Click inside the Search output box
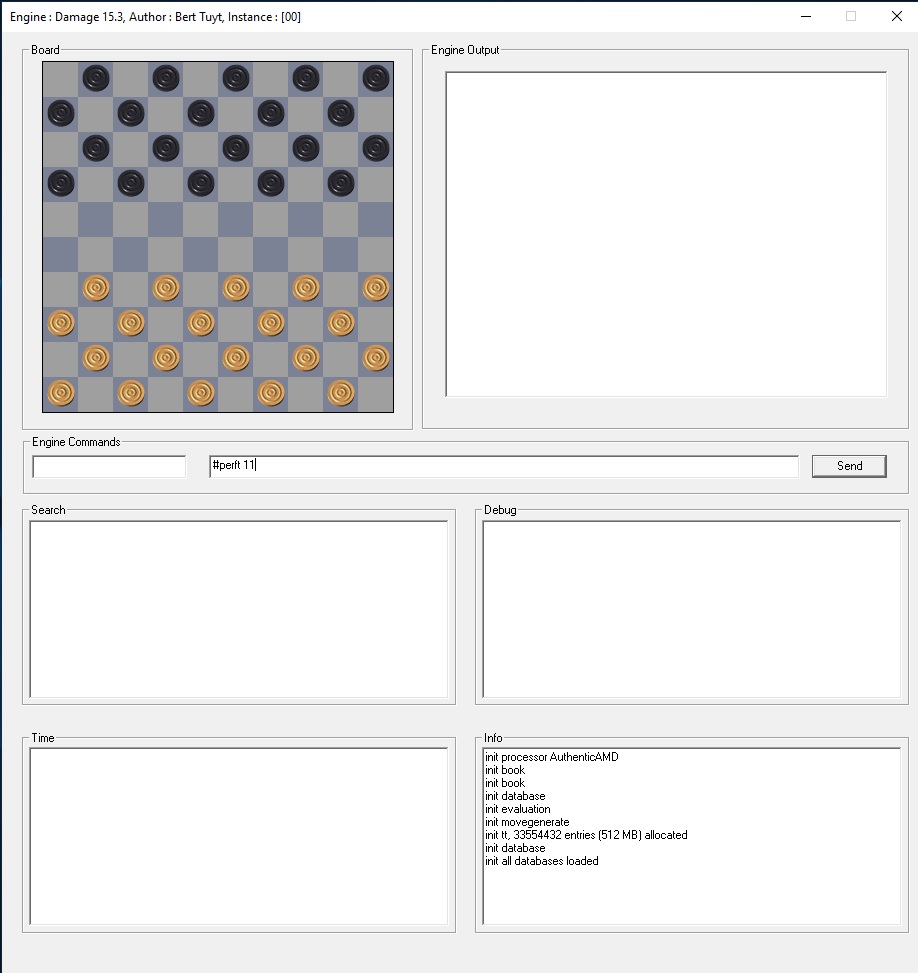Screen dimensions: 918x973 (x=238, y=609)
